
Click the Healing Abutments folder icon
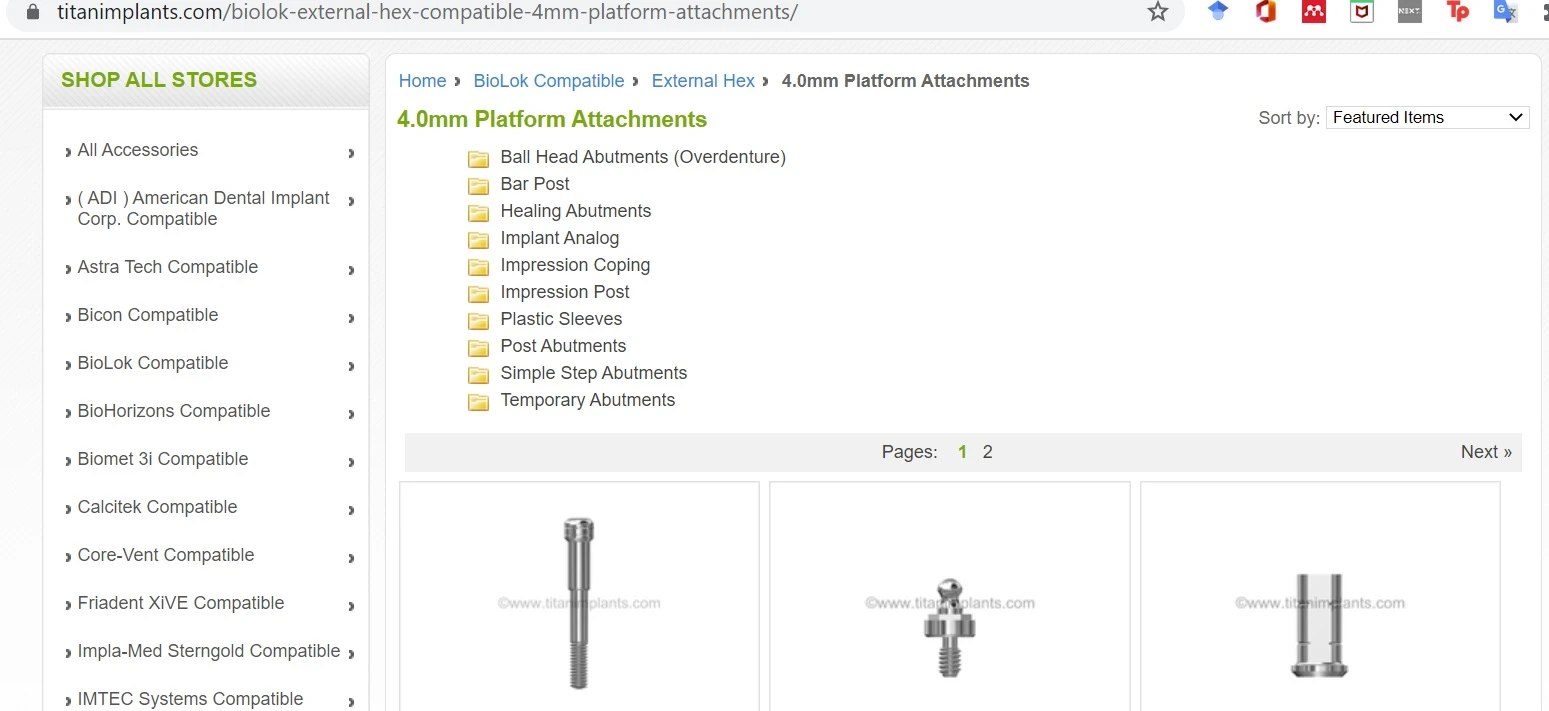point(479,213)
